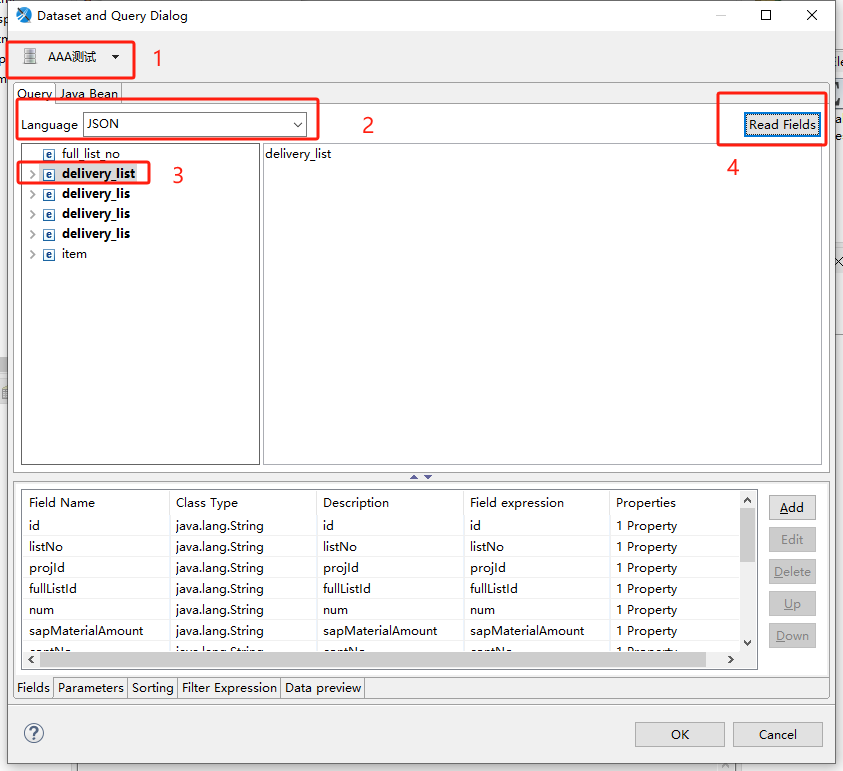Open the AAA测试 dataset dropdown

click(115, 58)
